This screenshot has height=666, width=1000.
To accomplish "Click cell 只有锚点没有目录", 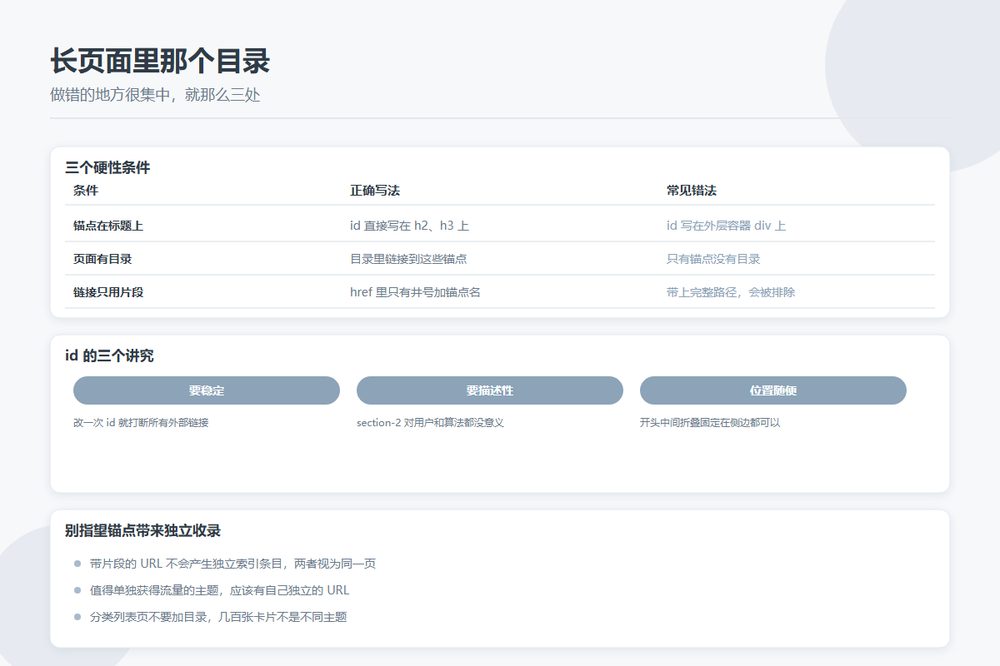I will point(713,258).
